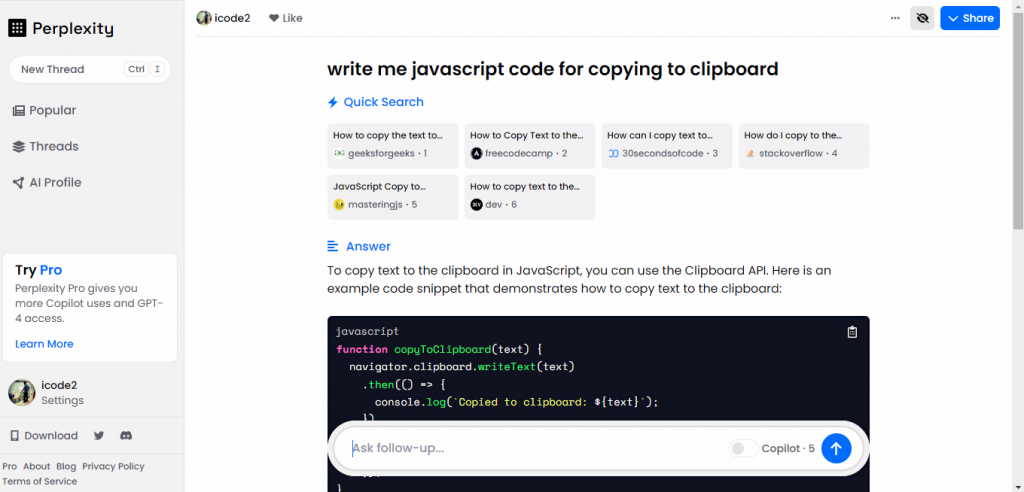Click the Ctrl I shortcut hint
This screenshot has height=492, width=1024.
(x=143, y=69)
